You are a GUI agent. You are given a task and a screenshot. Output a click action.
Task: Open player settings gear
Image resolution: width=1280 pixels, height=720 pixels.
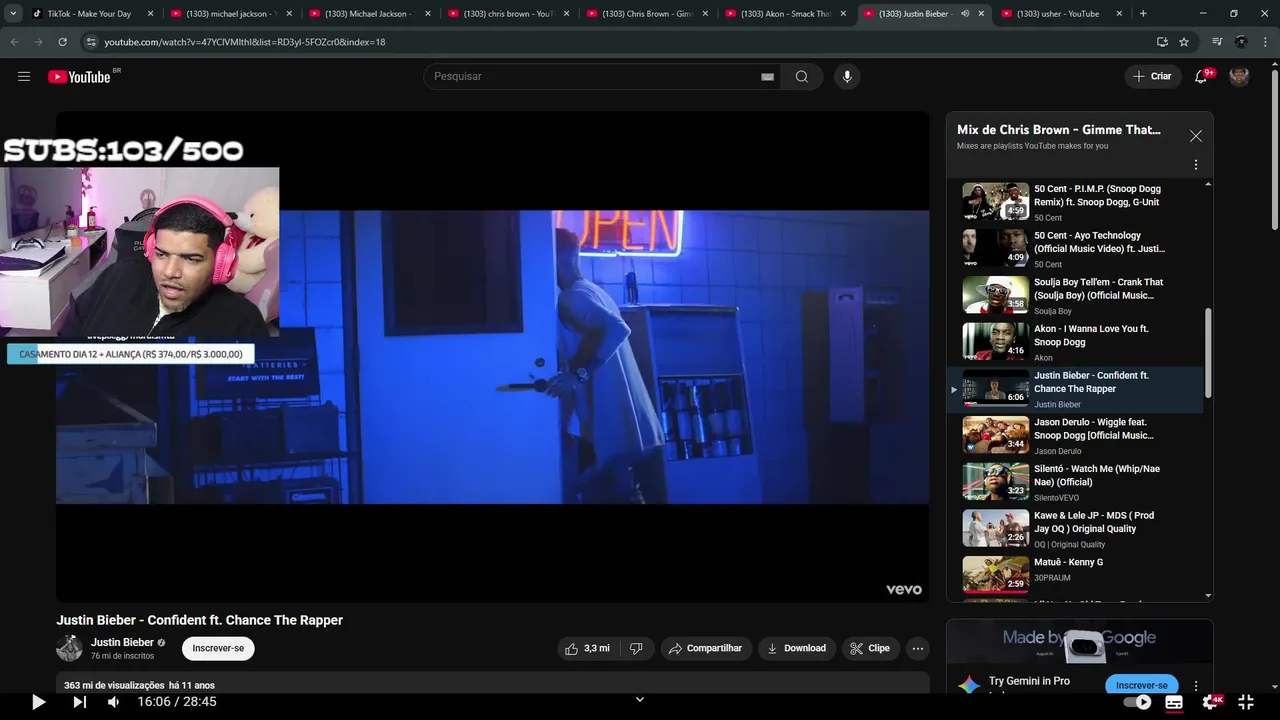click(x=1211, y=702)
